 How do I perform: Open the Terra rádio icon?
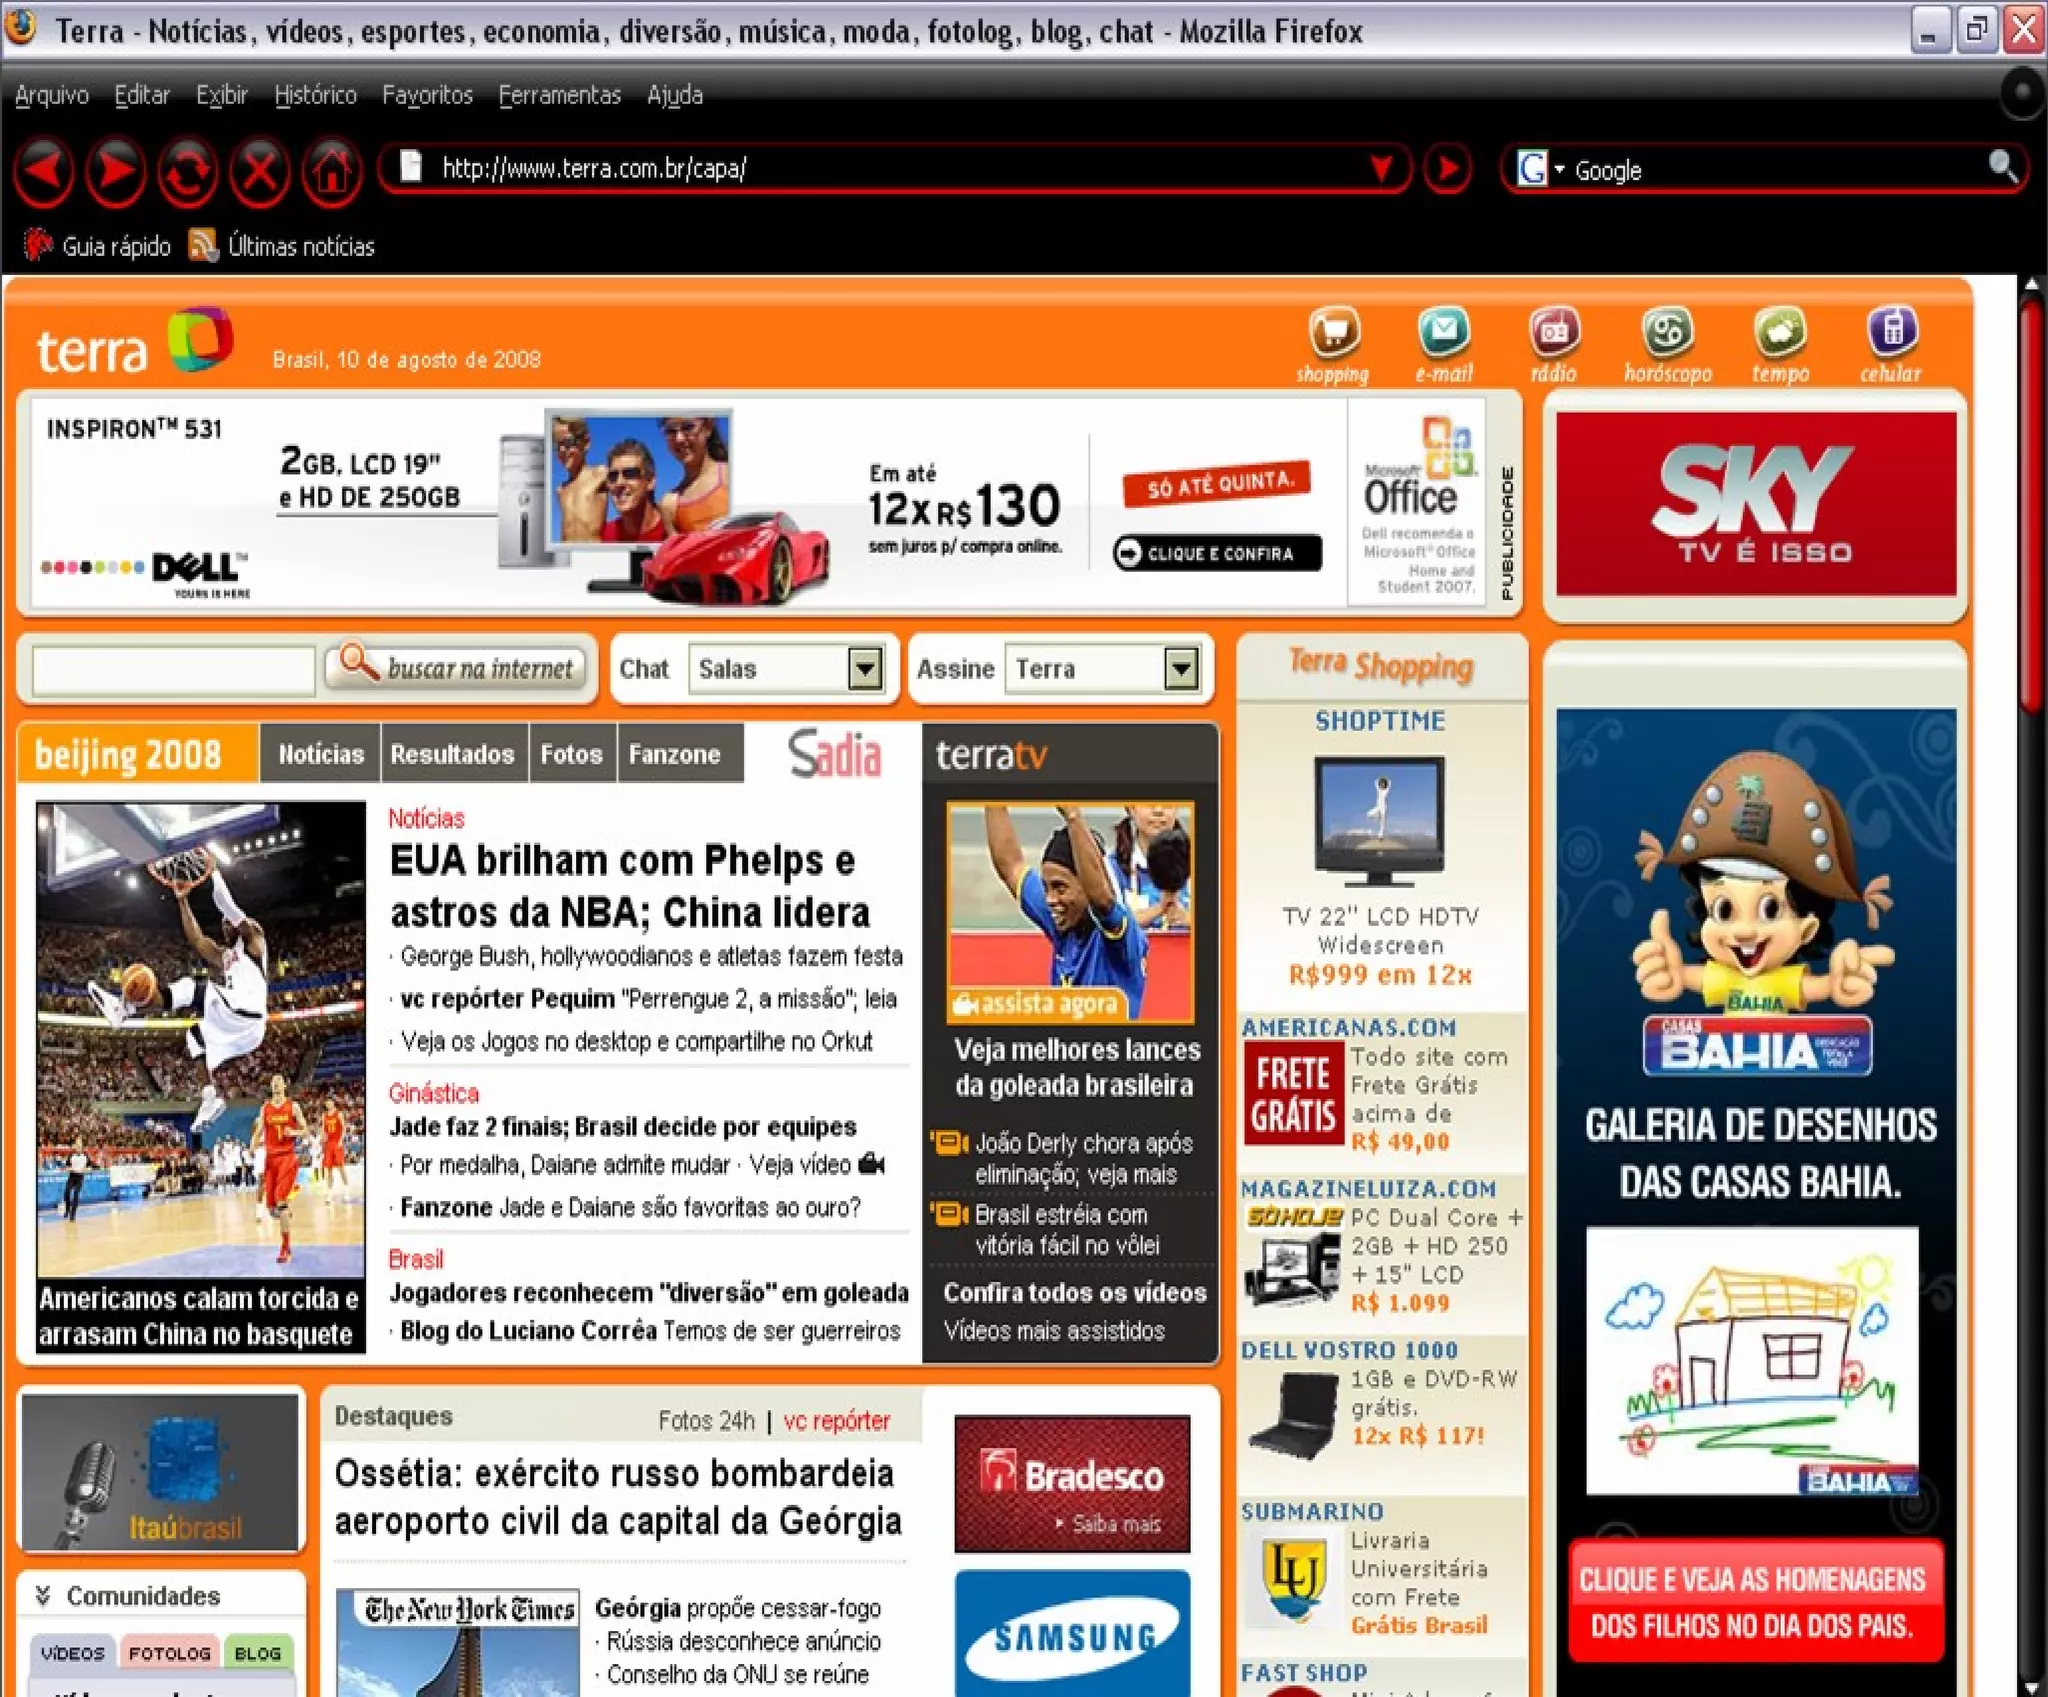click(x=1554, y=332)
